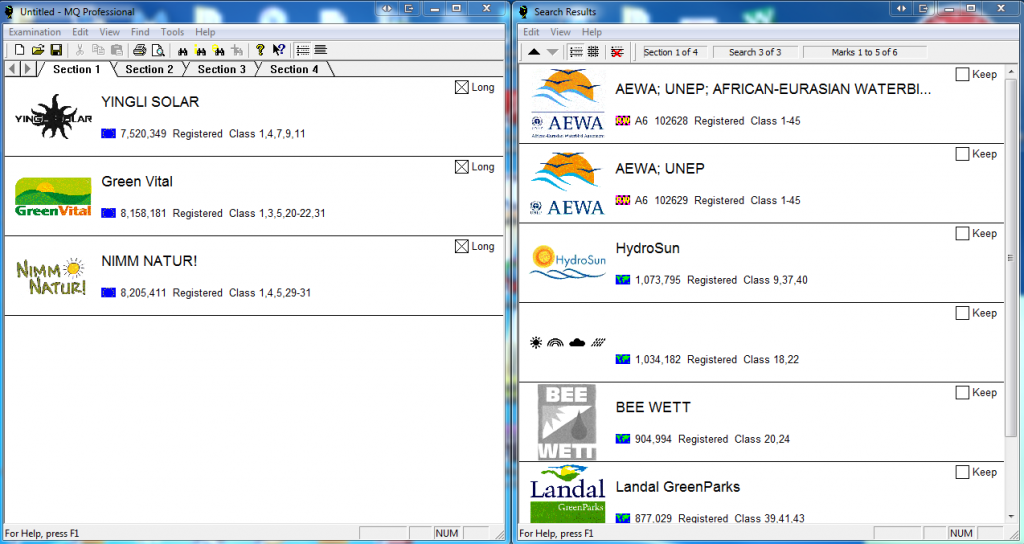Click the binoculars icon marked with yellow e
Viewport: 1024px width, 544px height.
pyautogui.click(x=219, y=50)
